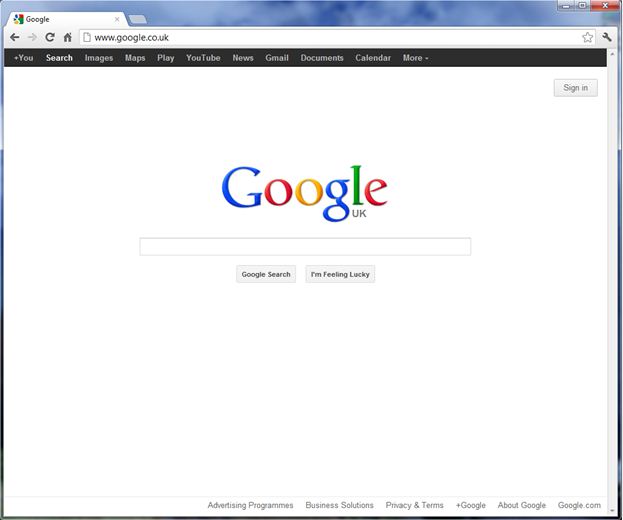
Task: Go to Maps
Action: click(135, 58)
